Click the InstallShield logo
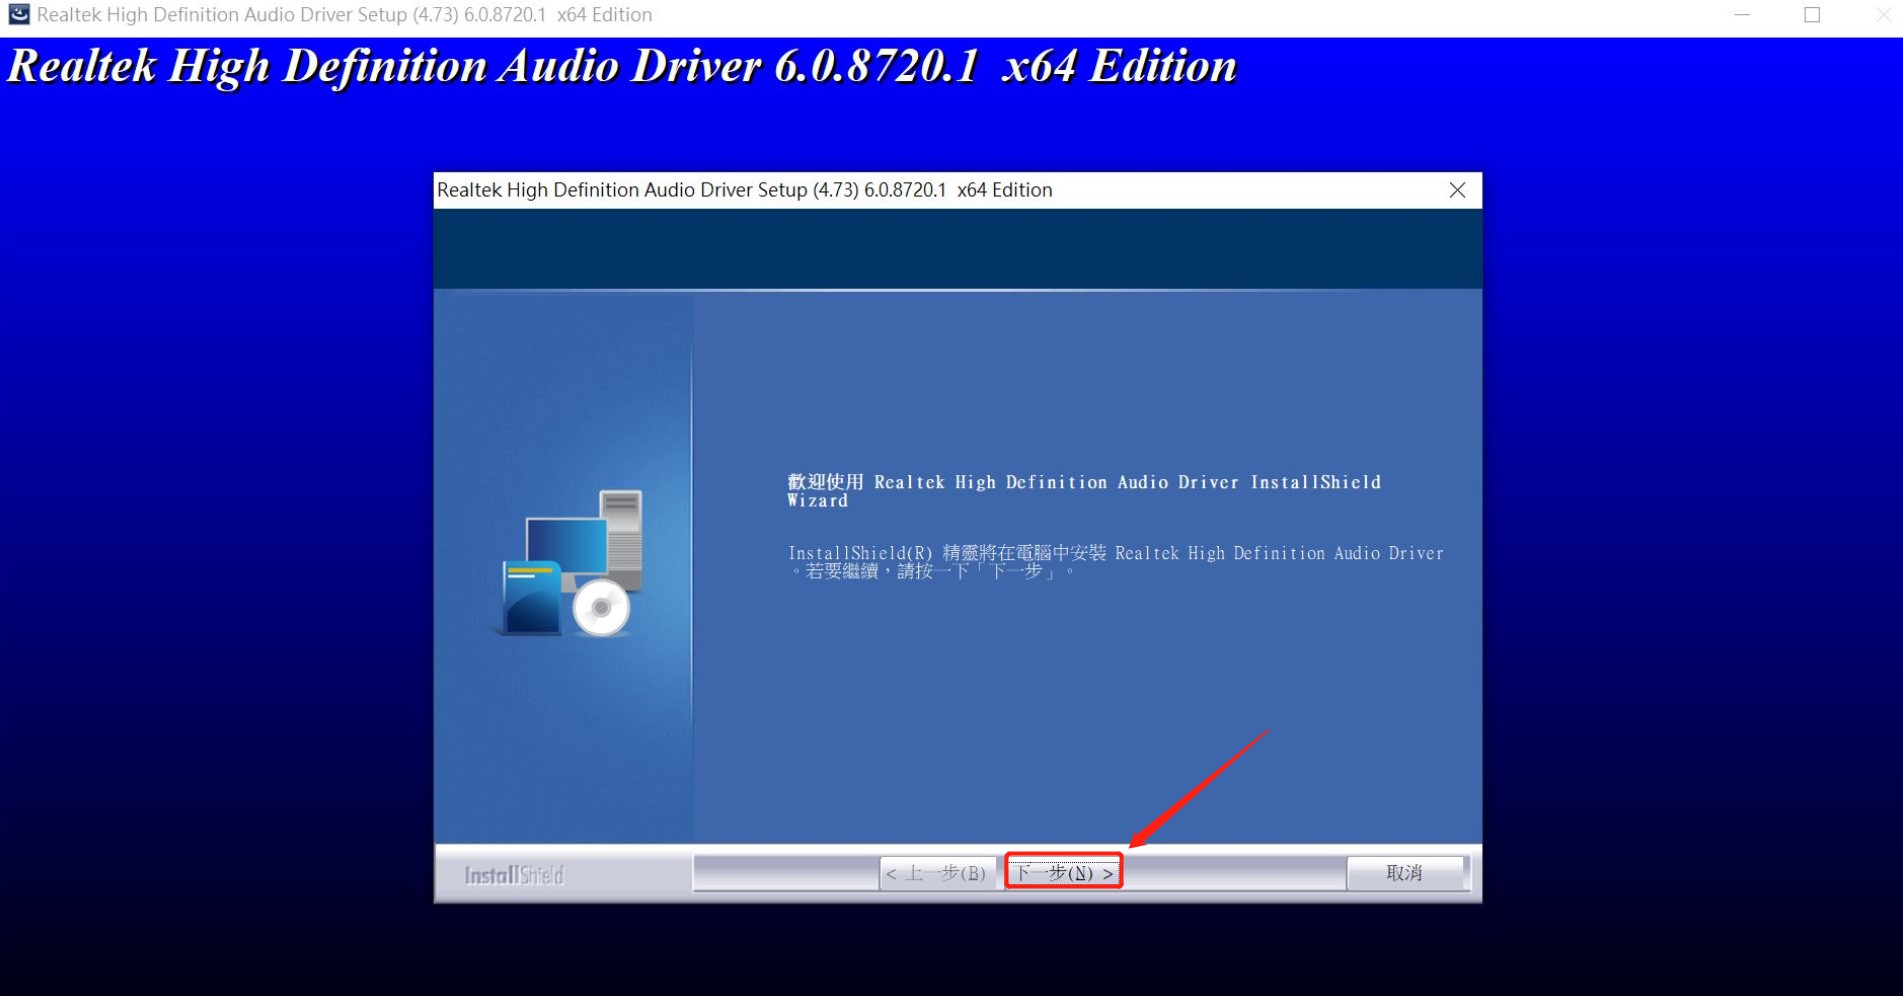1903x996 pixels. click(513, 874)
